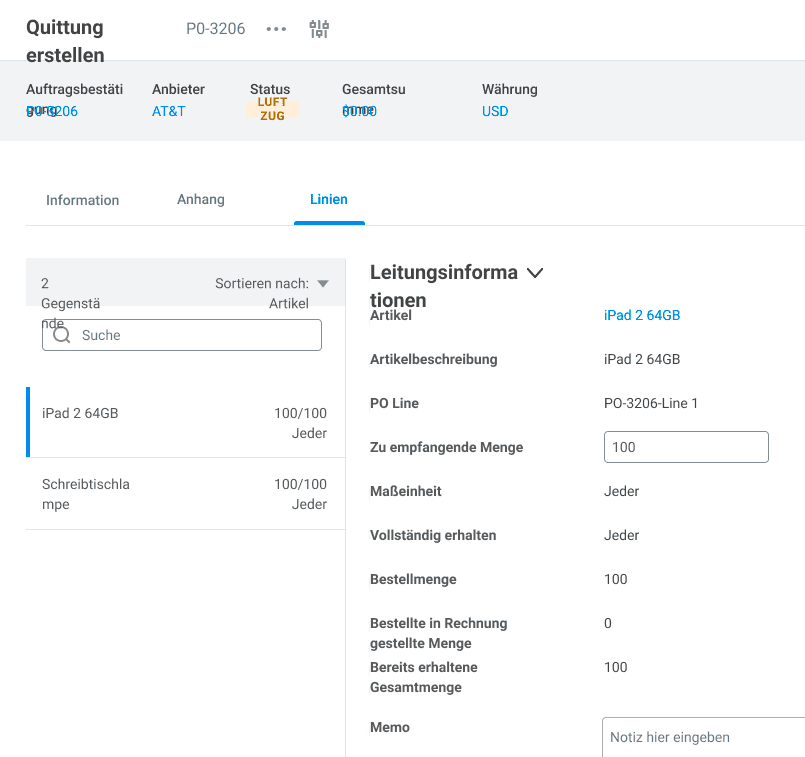The image size is (805, 757).
Task: Select the Linien tab
Action: click(329, 200)
